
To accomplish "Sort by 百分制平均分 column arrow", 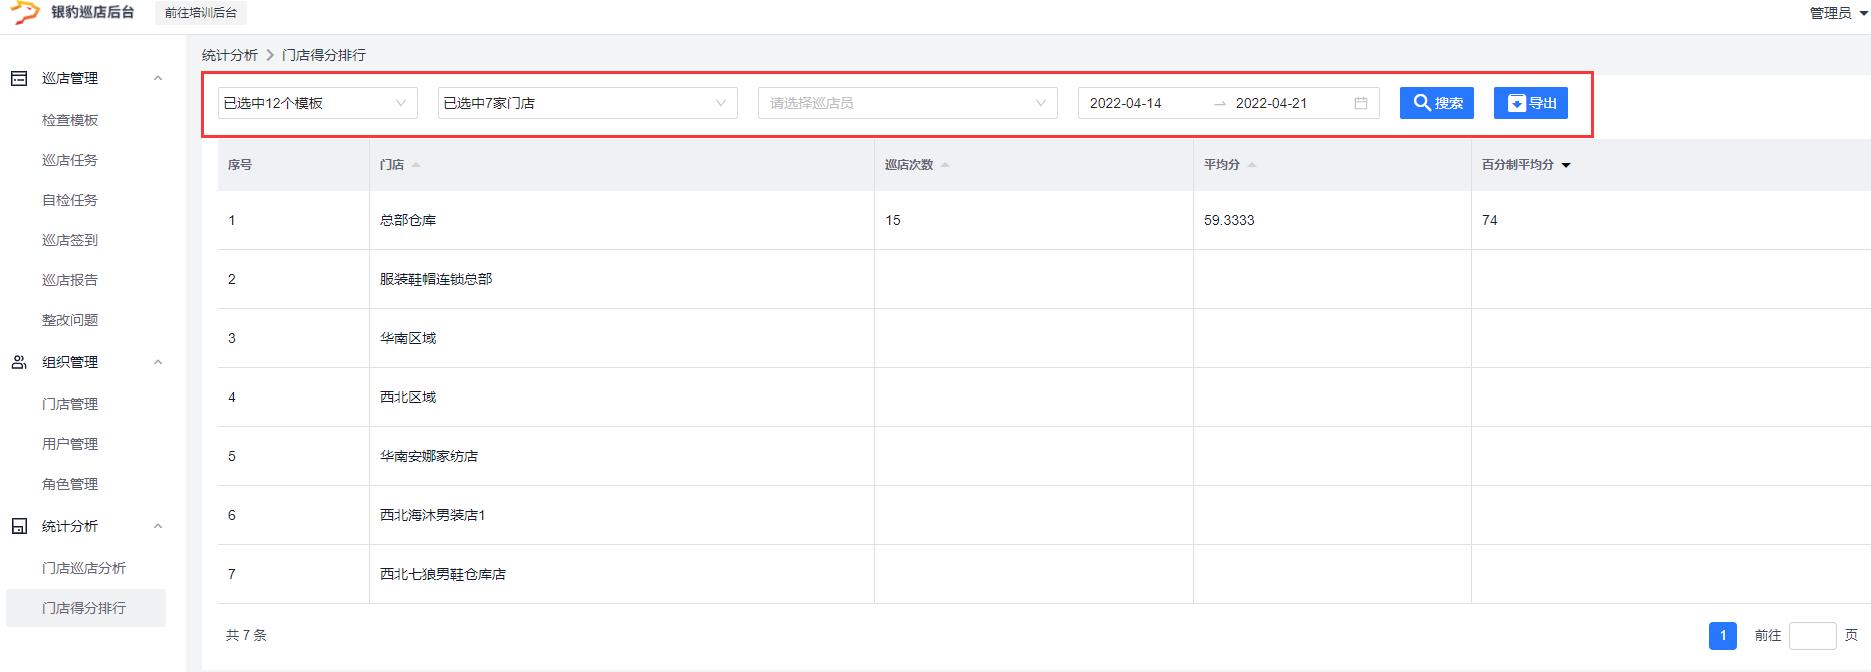I will click(x=1566, y=165).
